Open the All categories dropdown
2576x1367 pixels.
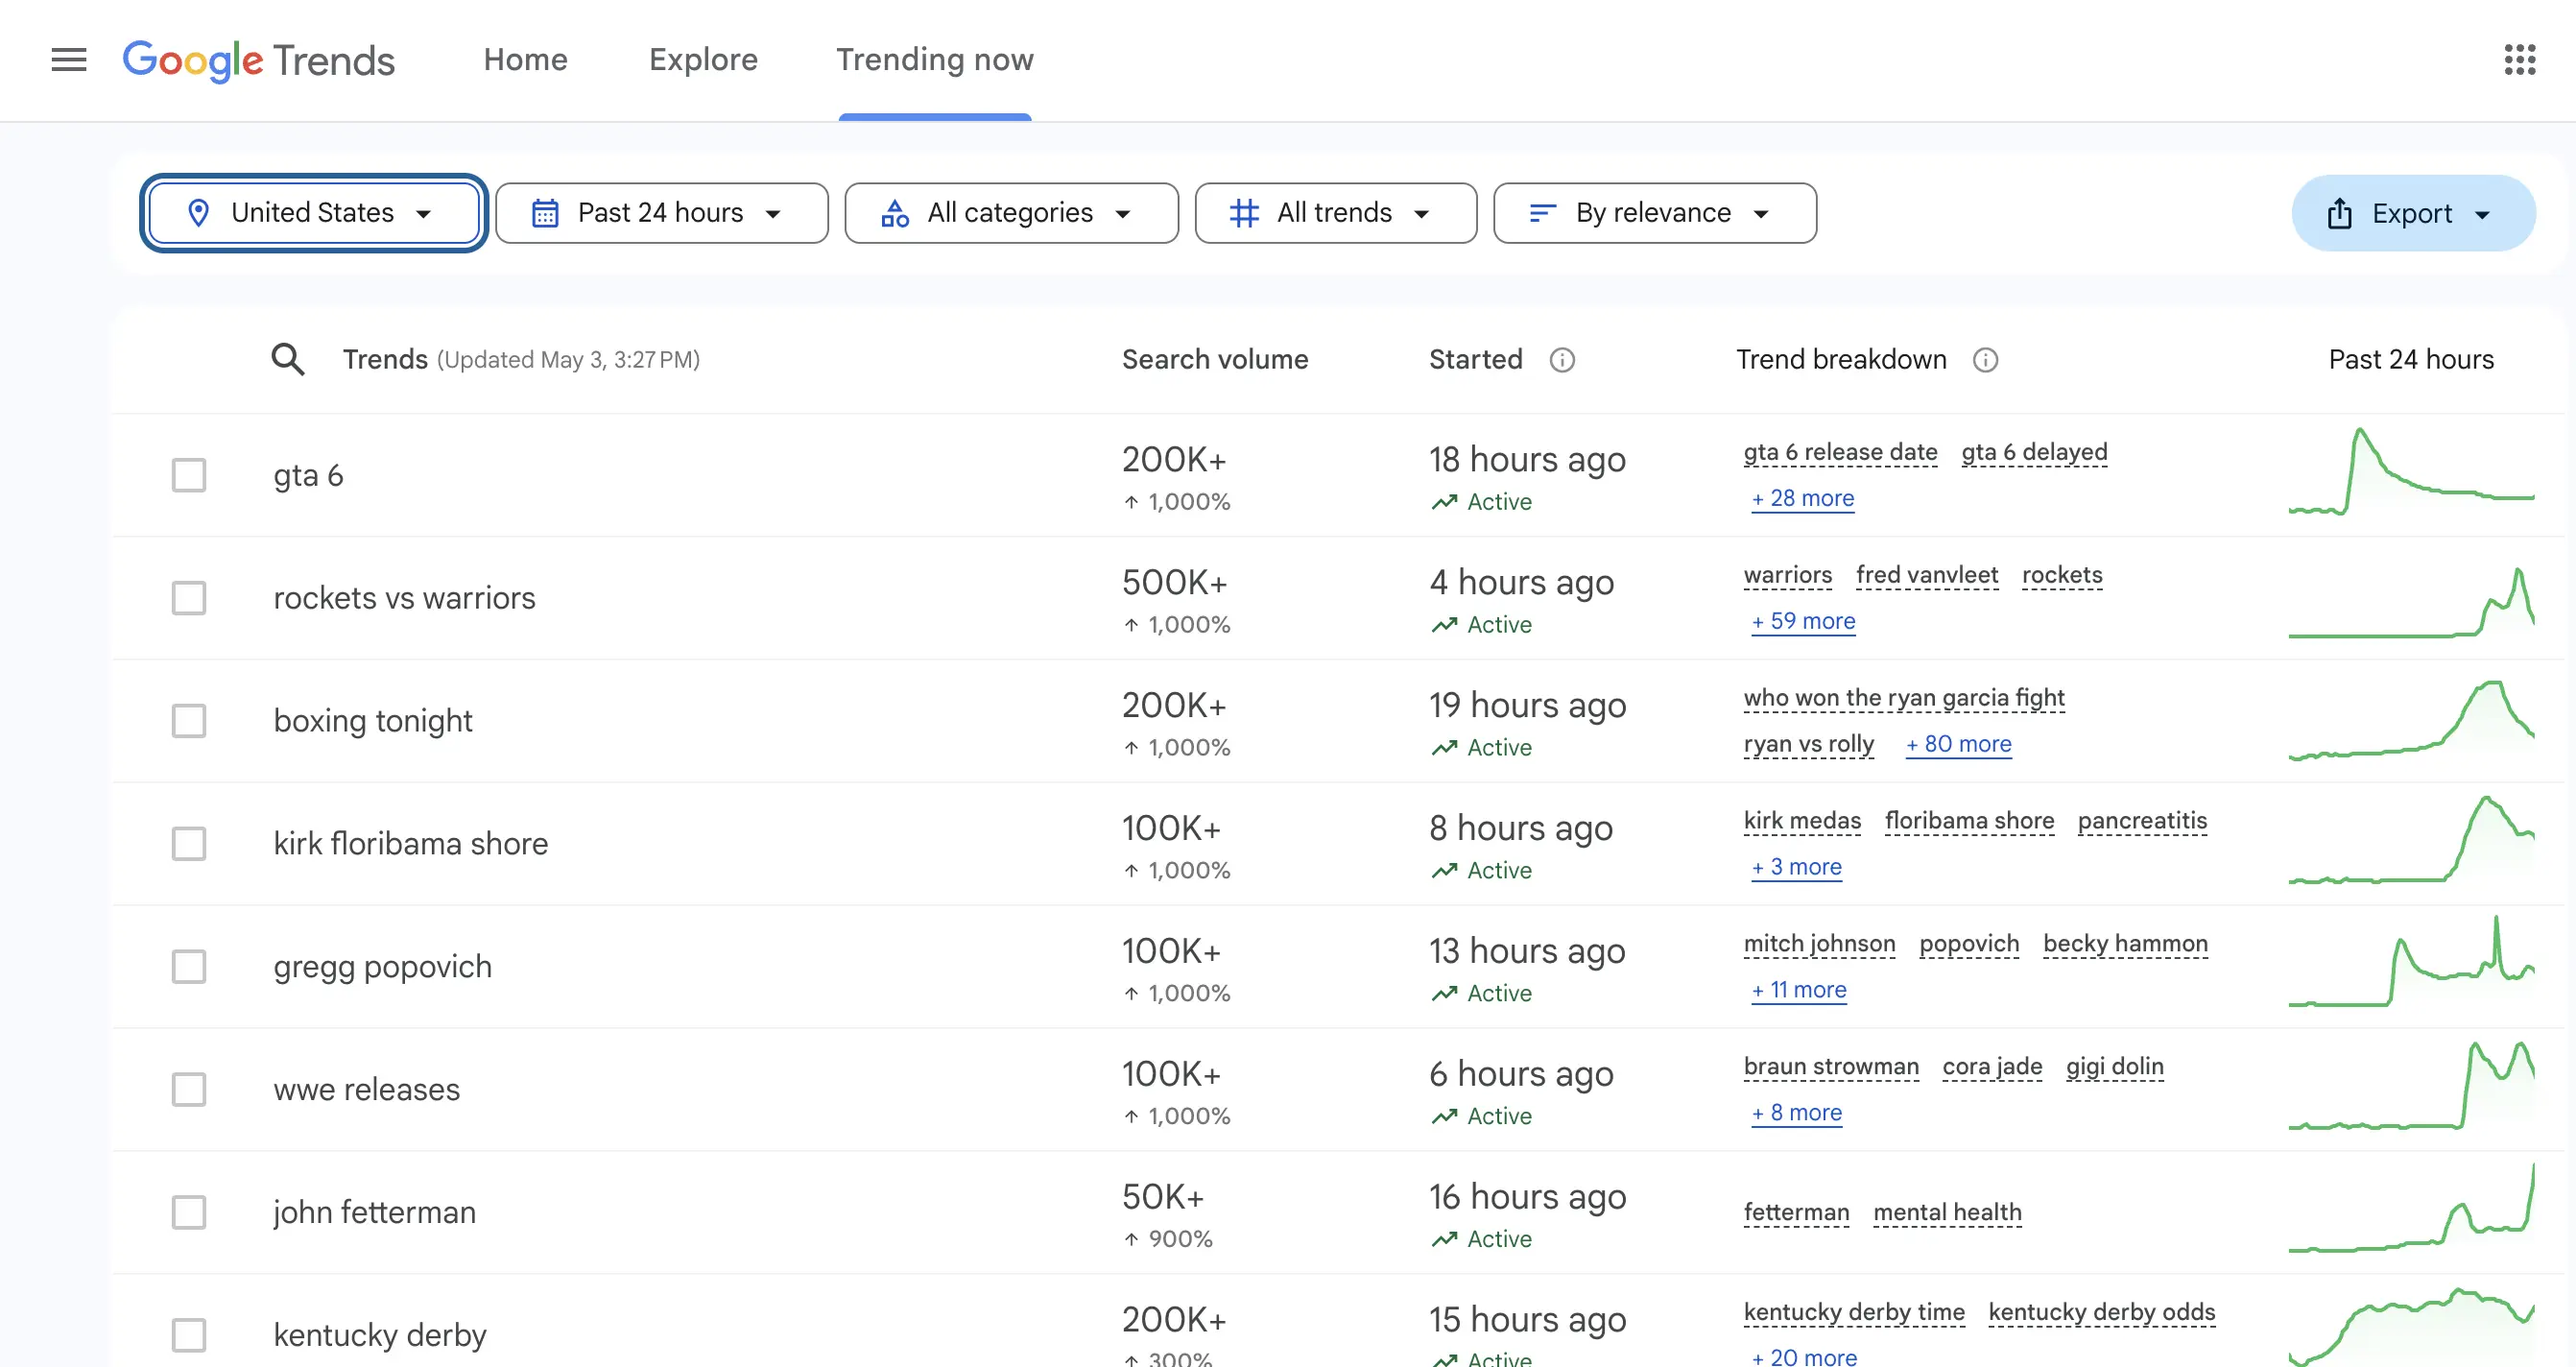pyautogui.click(x=1011, y=213)
